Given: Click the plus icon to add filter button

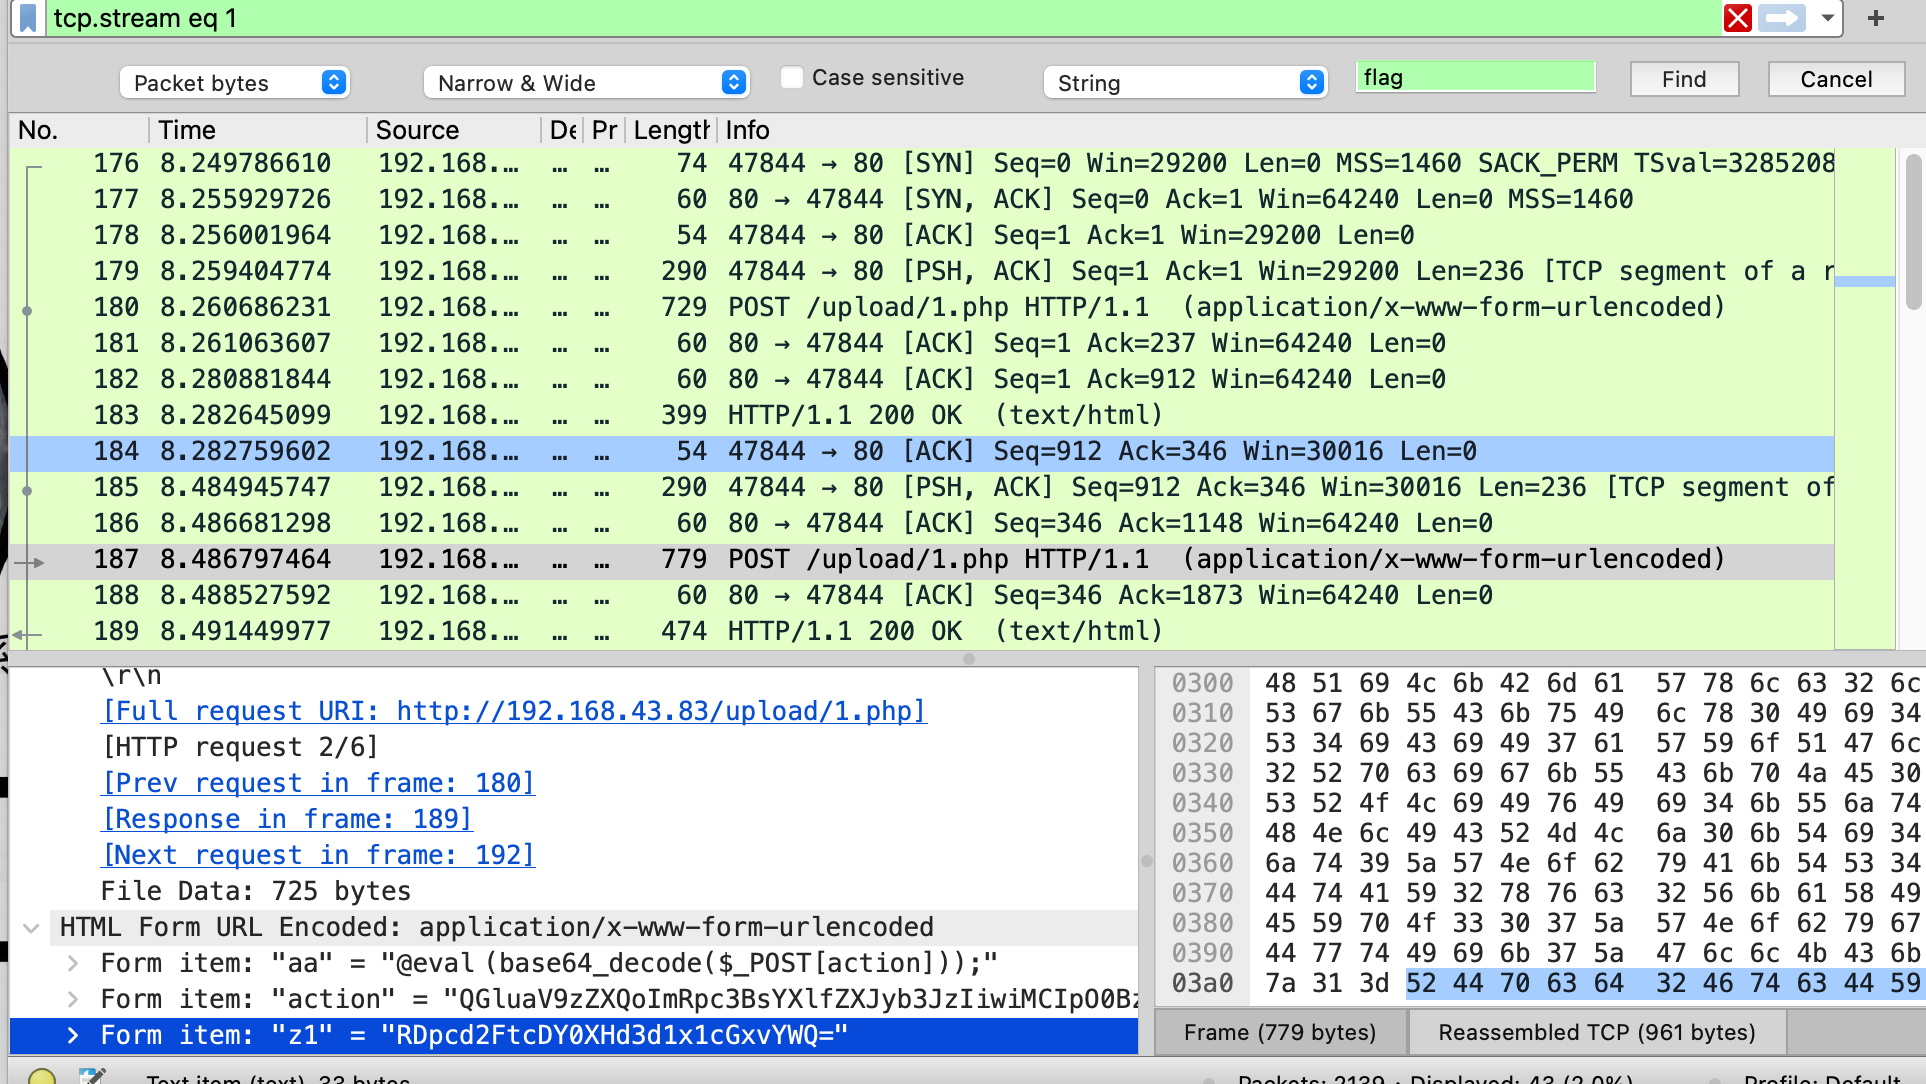Looking at the screenshot, I should click(1876, 18).
